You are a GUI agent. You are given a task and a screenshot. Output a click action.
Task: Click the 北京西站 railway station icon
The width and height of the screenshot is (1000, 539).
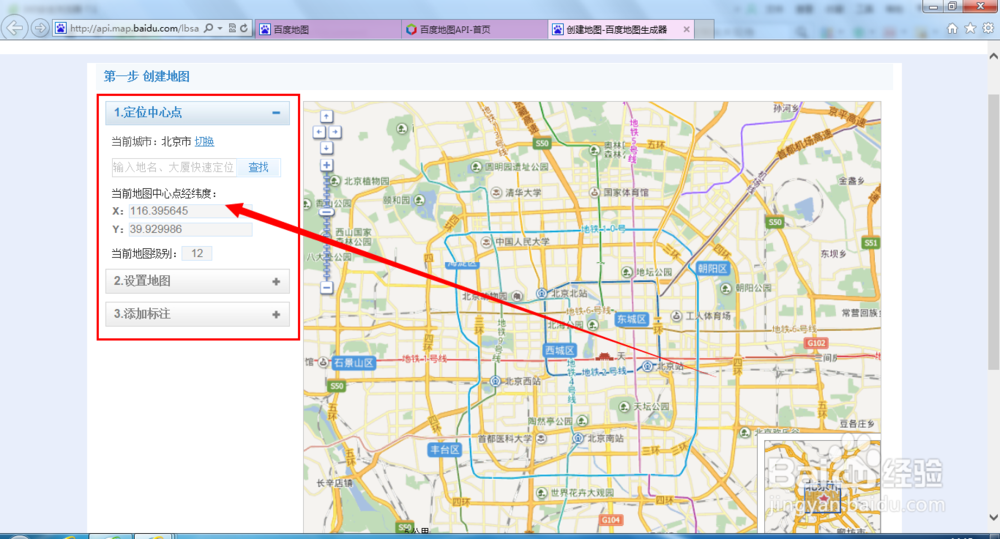496,381
